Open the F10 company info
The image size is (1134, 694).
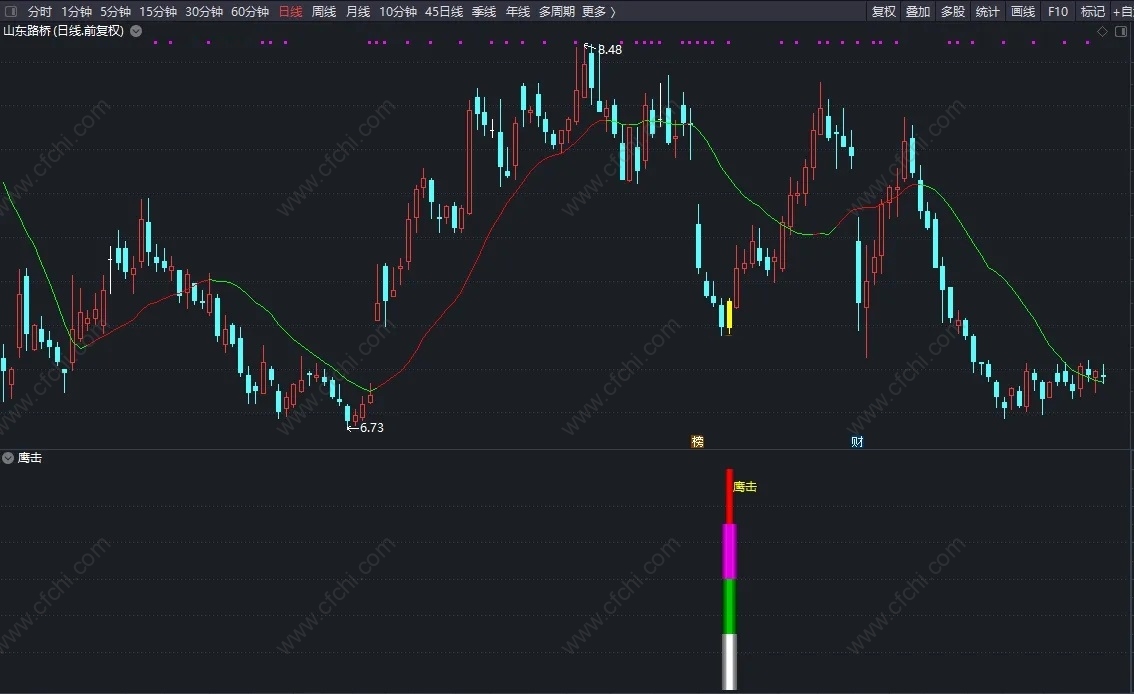[x=1058, y=12]
